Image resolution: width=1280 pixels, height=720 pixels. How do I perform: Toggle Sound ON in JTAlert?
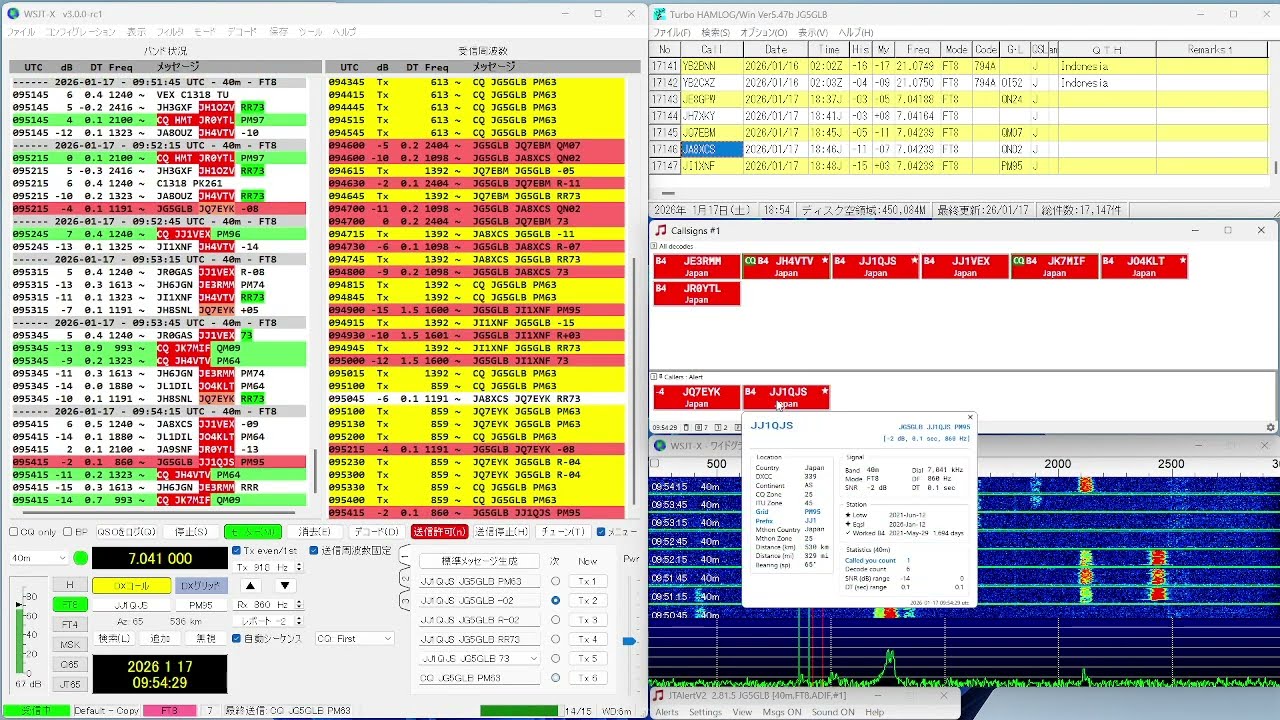point(833,712)
